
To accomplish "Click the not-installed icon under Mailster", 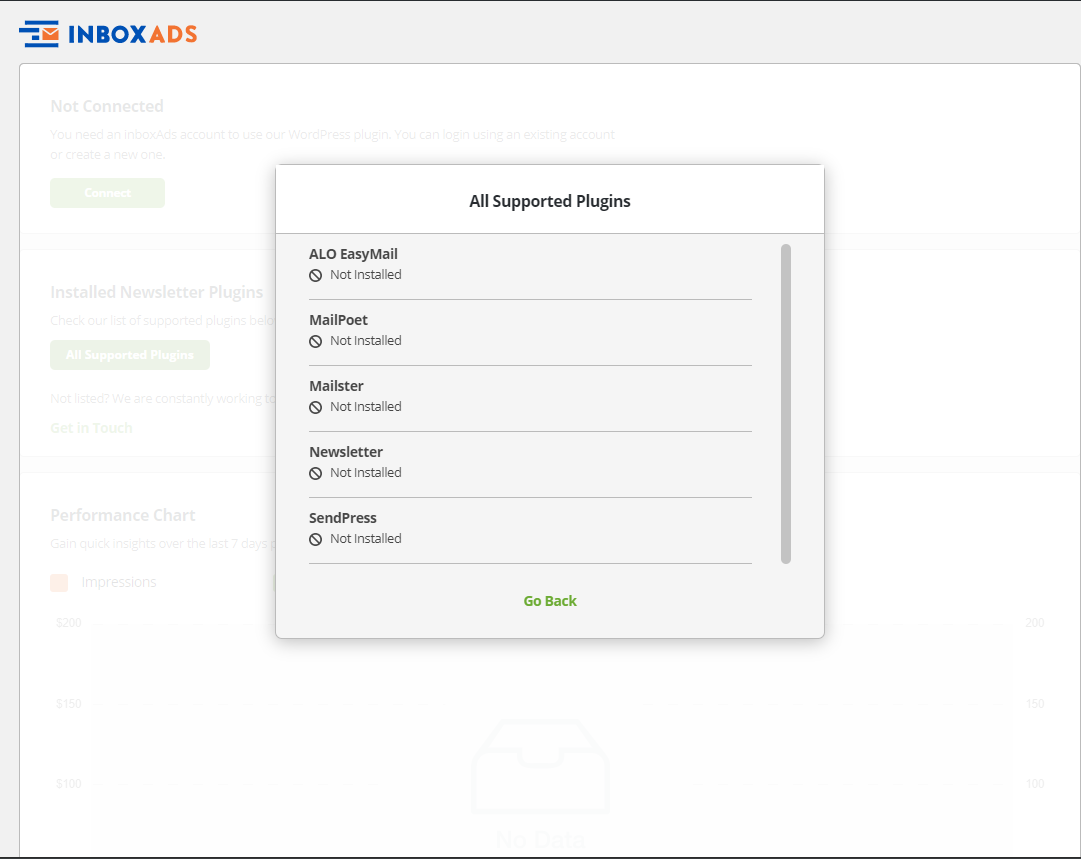I will [x=316, y=407].
